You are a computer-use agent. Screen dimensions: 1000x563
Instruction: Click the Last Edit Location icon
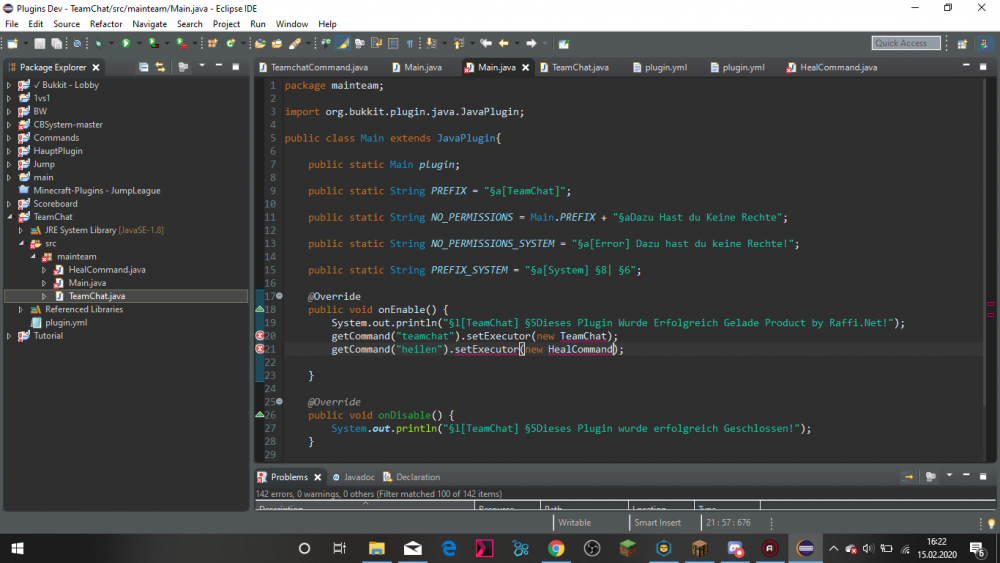[x=486, y=43]
